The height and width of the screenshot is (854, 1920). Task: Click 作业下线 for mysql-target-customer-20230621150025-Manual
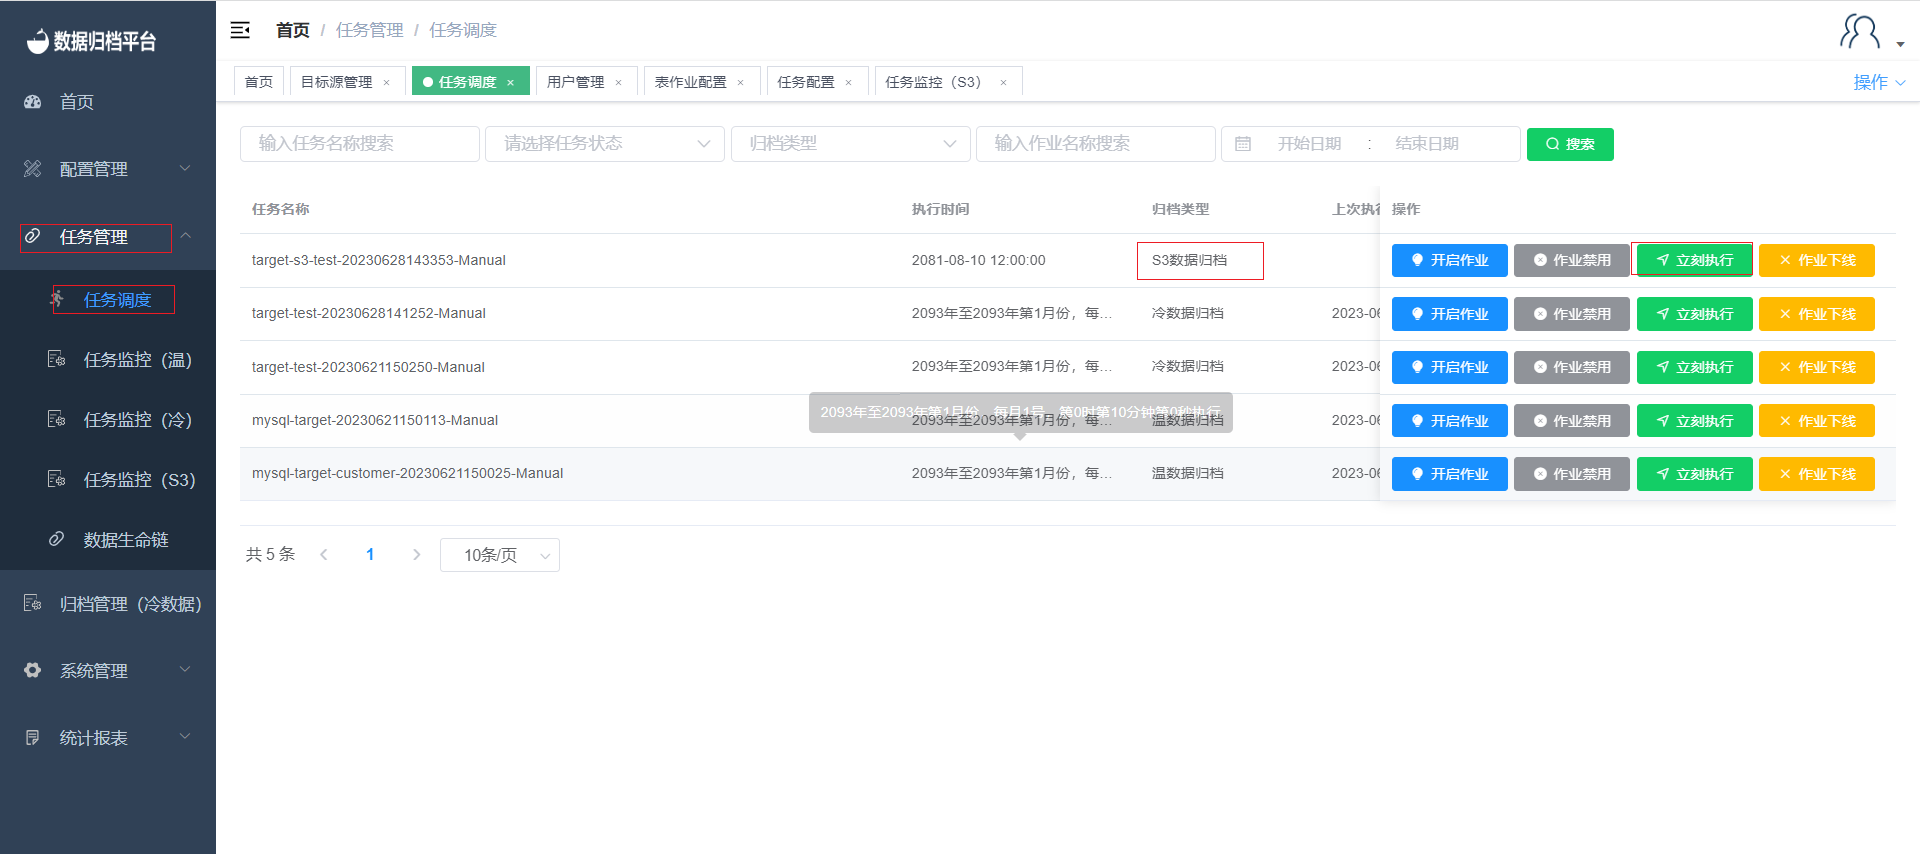[x=1817, y=474]
